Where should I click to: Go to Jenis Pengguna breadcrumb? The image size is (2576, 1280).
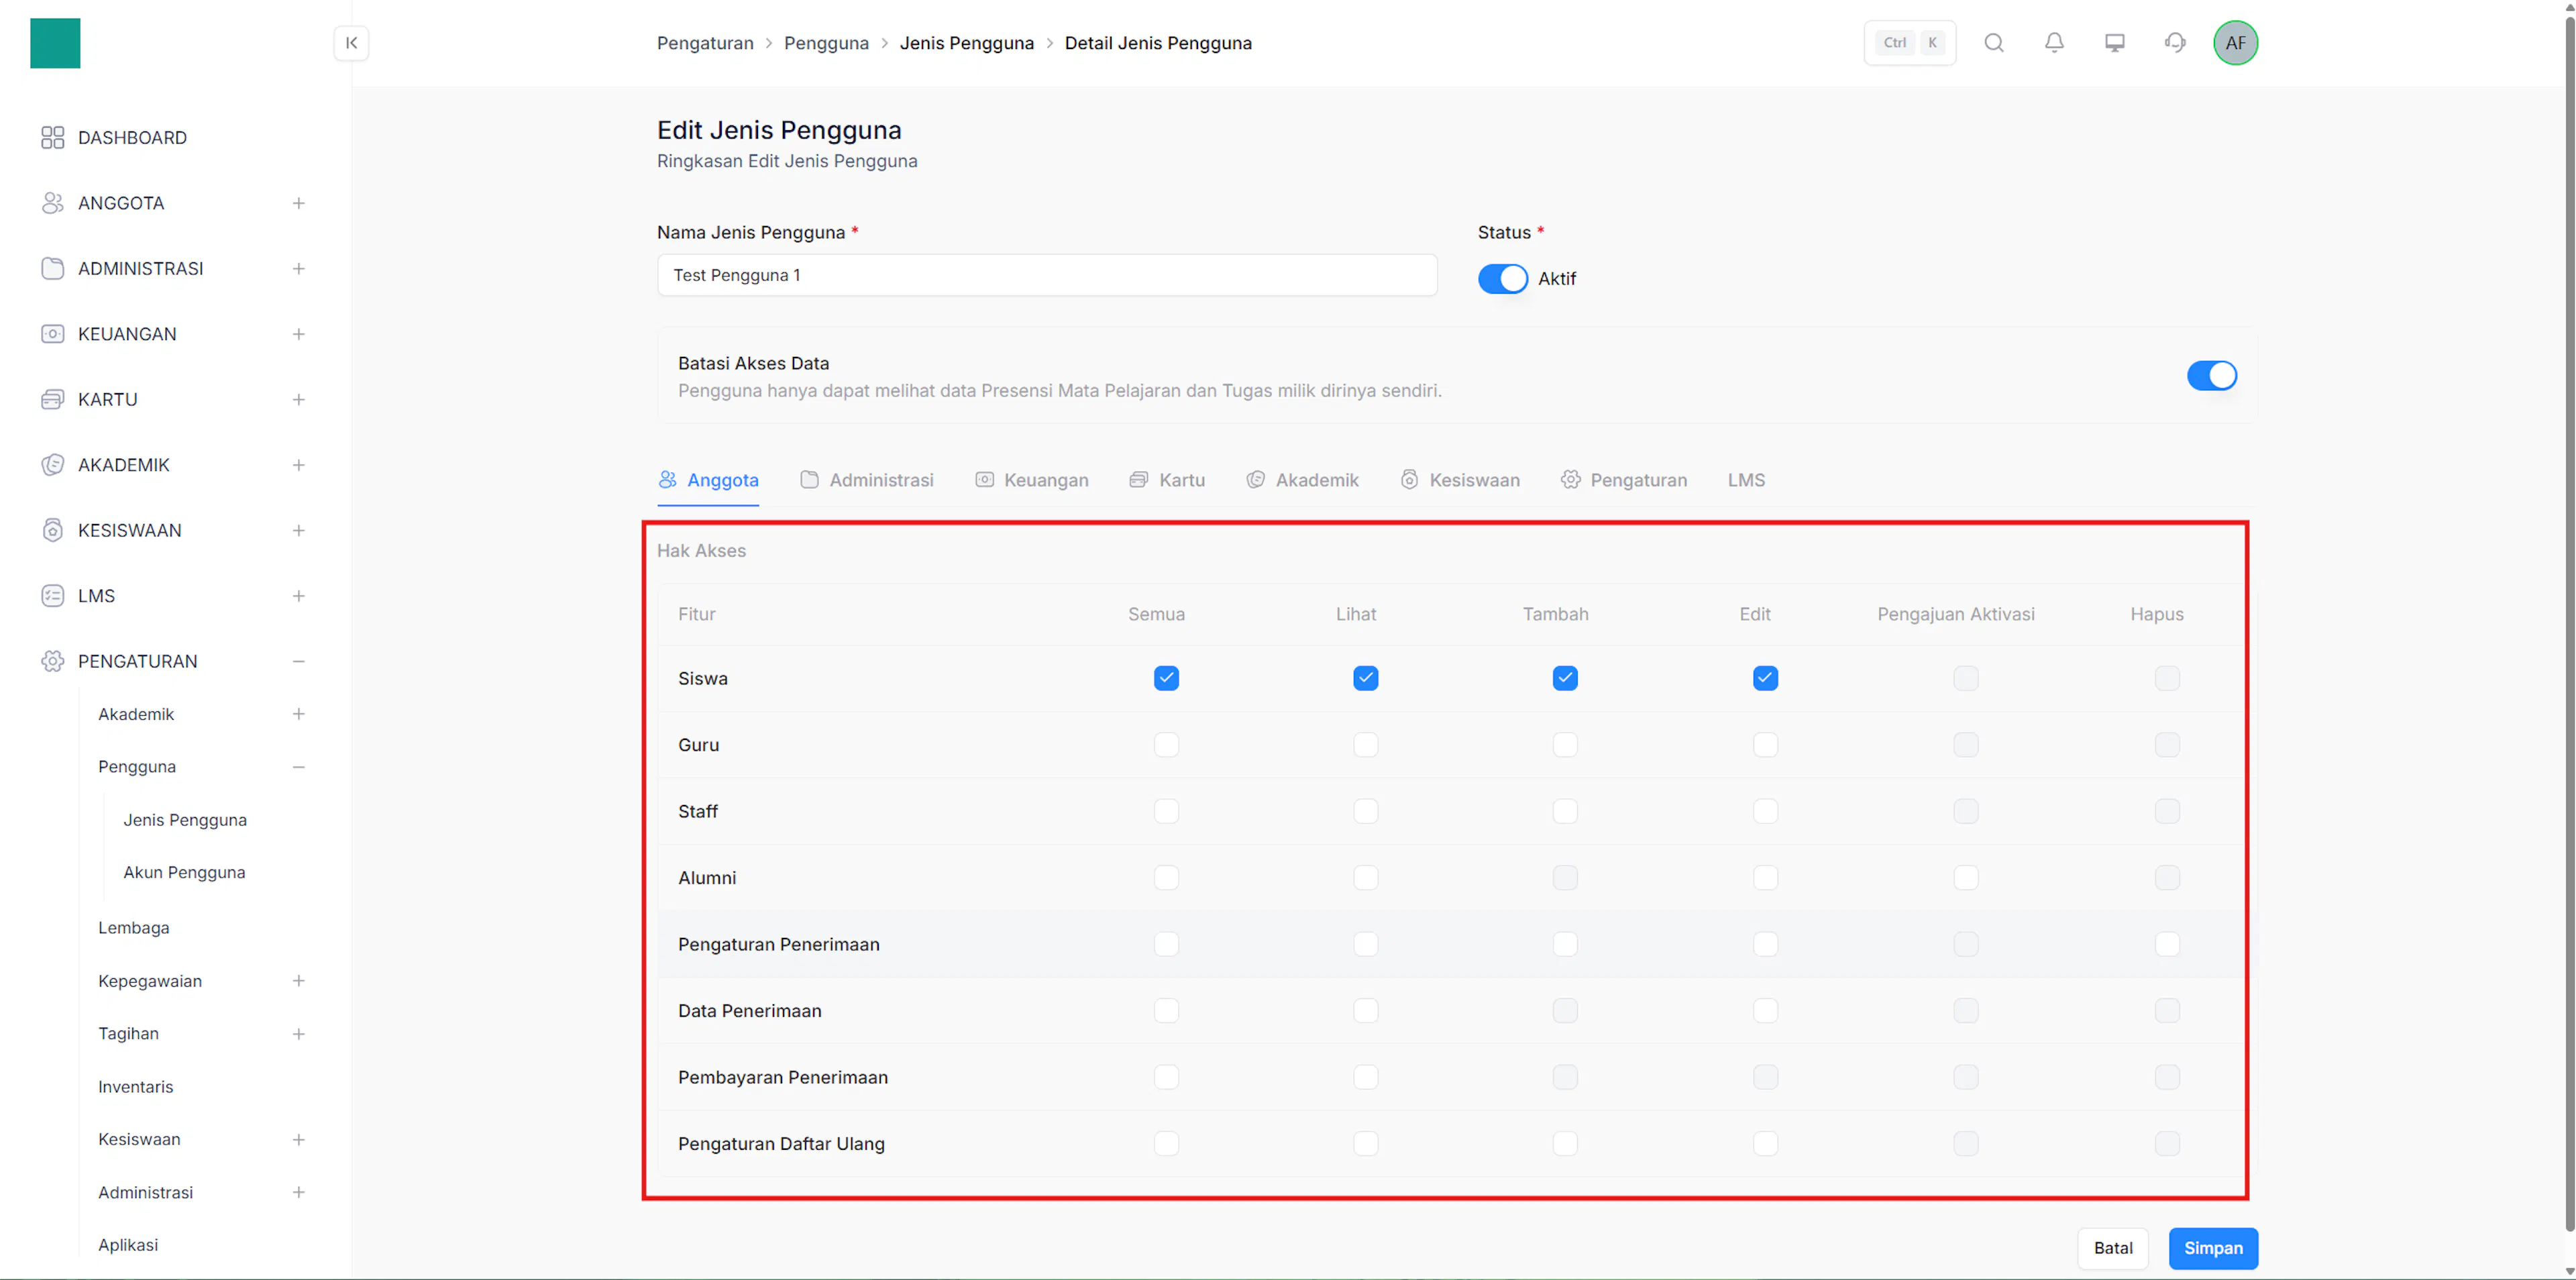[x=967, y=43]
